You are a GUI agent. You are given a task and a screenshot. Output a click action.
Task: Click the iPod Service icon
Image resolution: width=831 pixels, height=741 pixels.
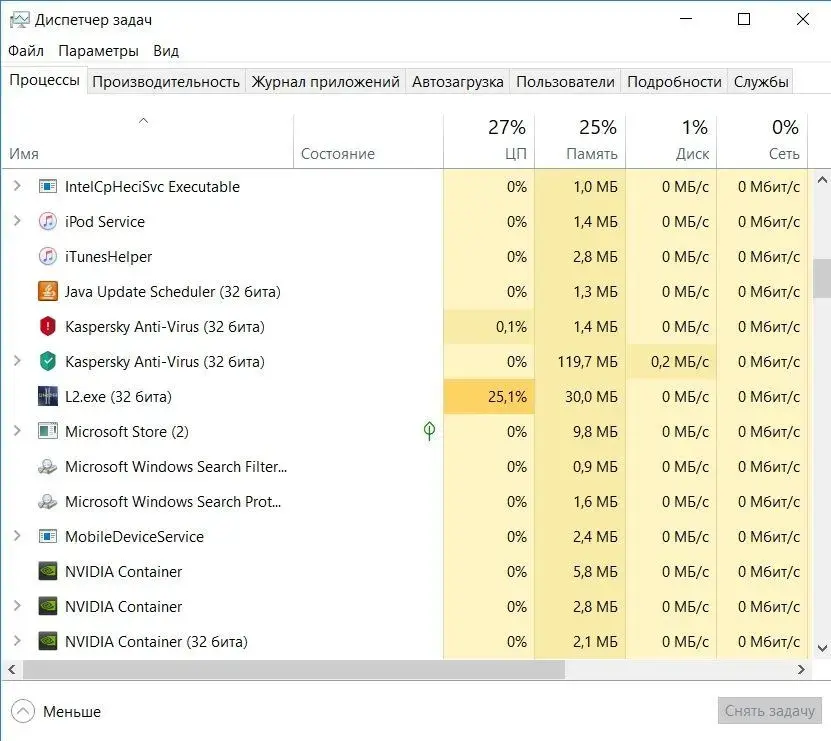tap(48, 222)
